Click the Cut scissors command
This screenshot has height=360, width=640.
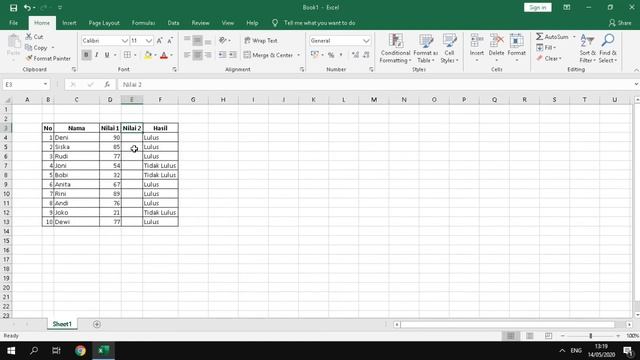(34, 37)
